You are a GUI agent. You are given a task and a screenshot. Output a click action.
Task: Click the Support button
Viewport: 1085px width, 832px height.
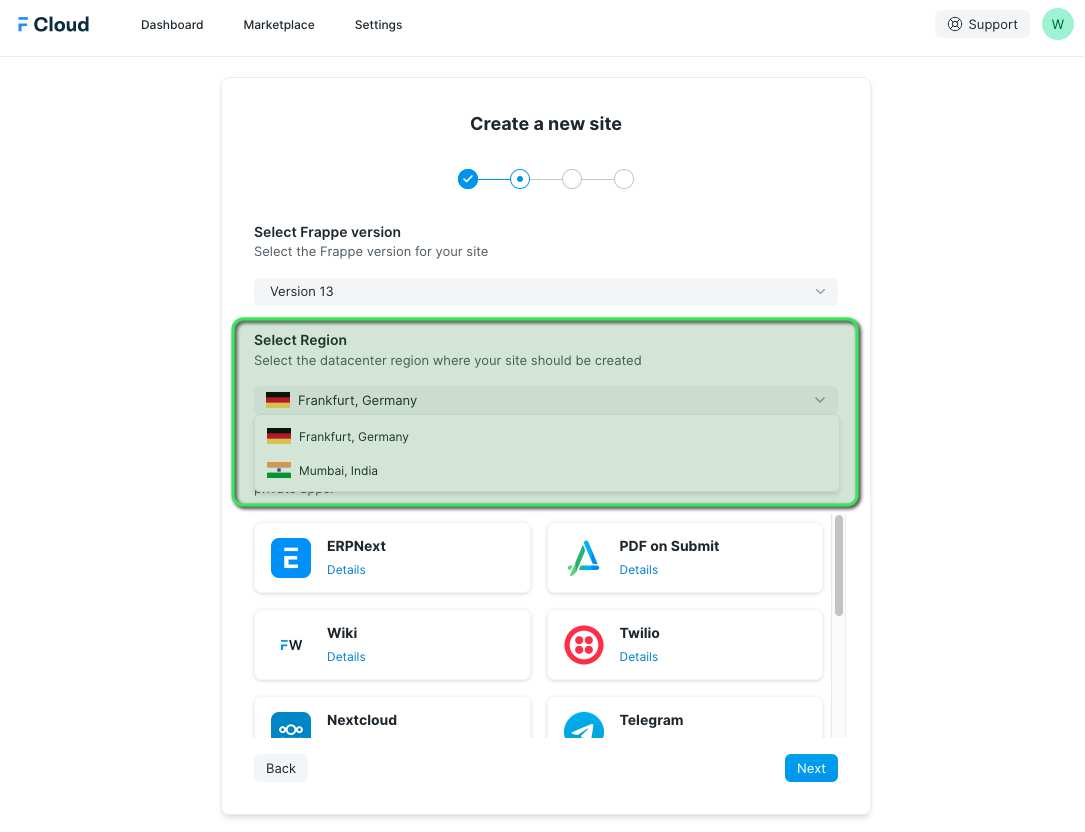[982, 24]
